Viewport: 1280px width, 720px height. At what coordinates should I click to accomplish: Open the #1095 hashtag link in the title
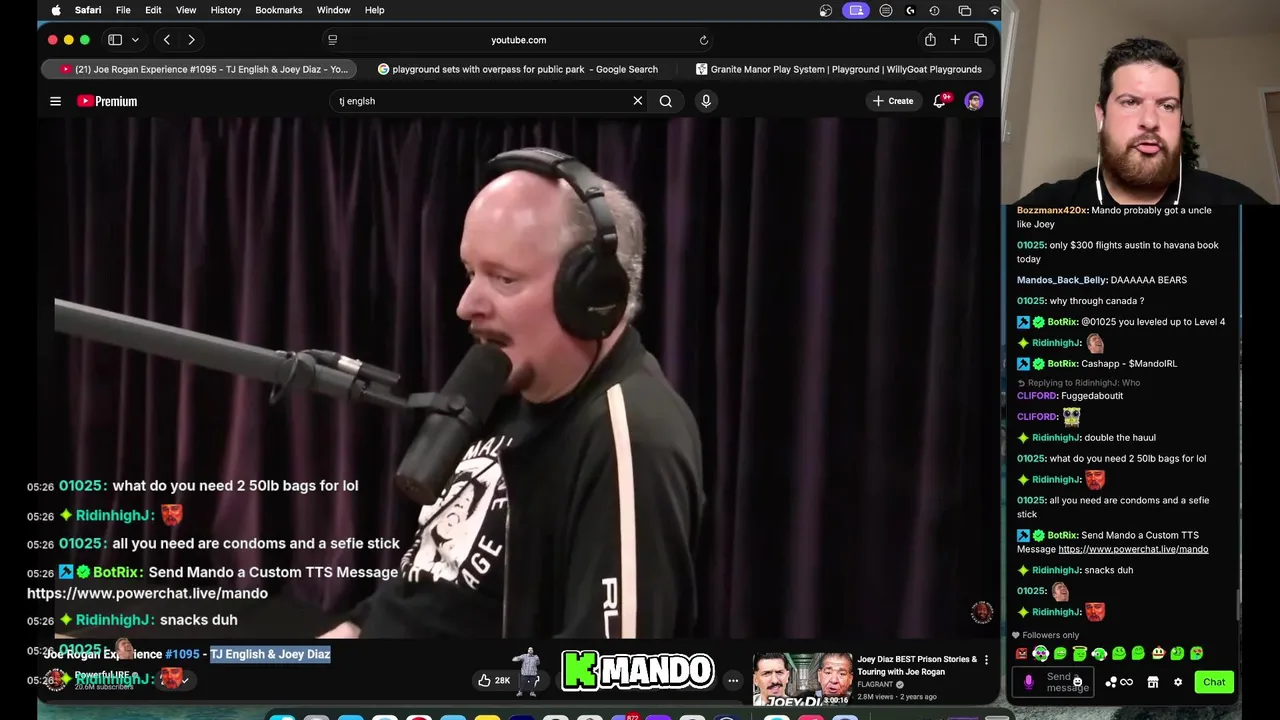tap(182, 654)
